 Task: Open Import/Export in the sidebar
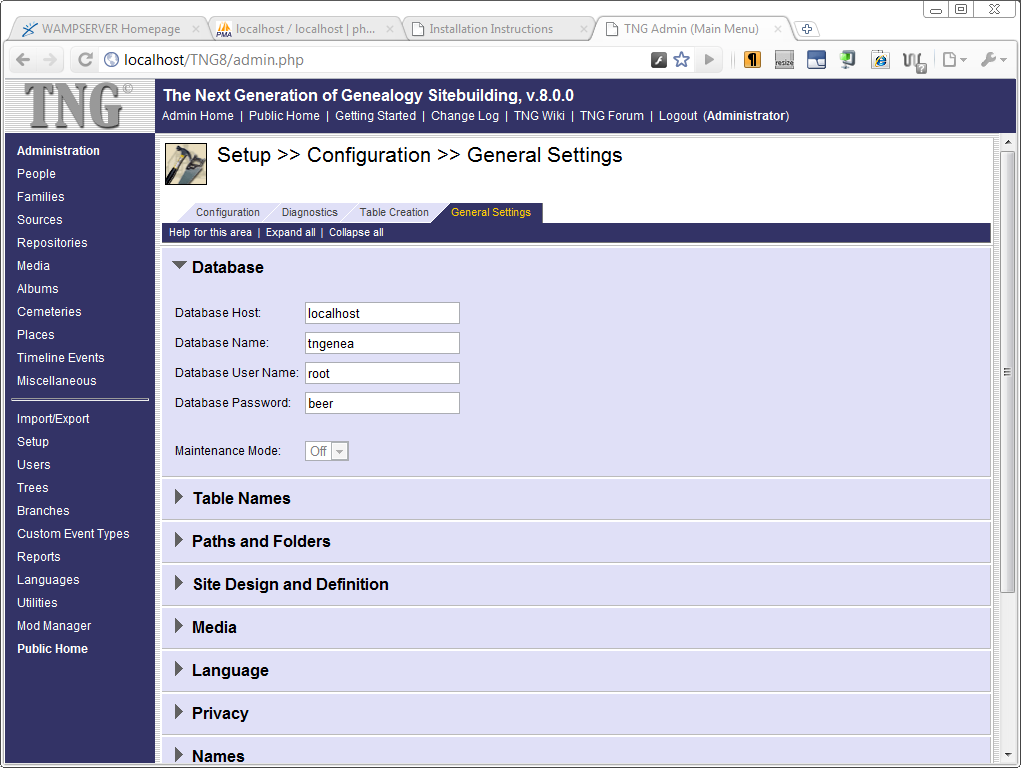(x=53, y=419)
